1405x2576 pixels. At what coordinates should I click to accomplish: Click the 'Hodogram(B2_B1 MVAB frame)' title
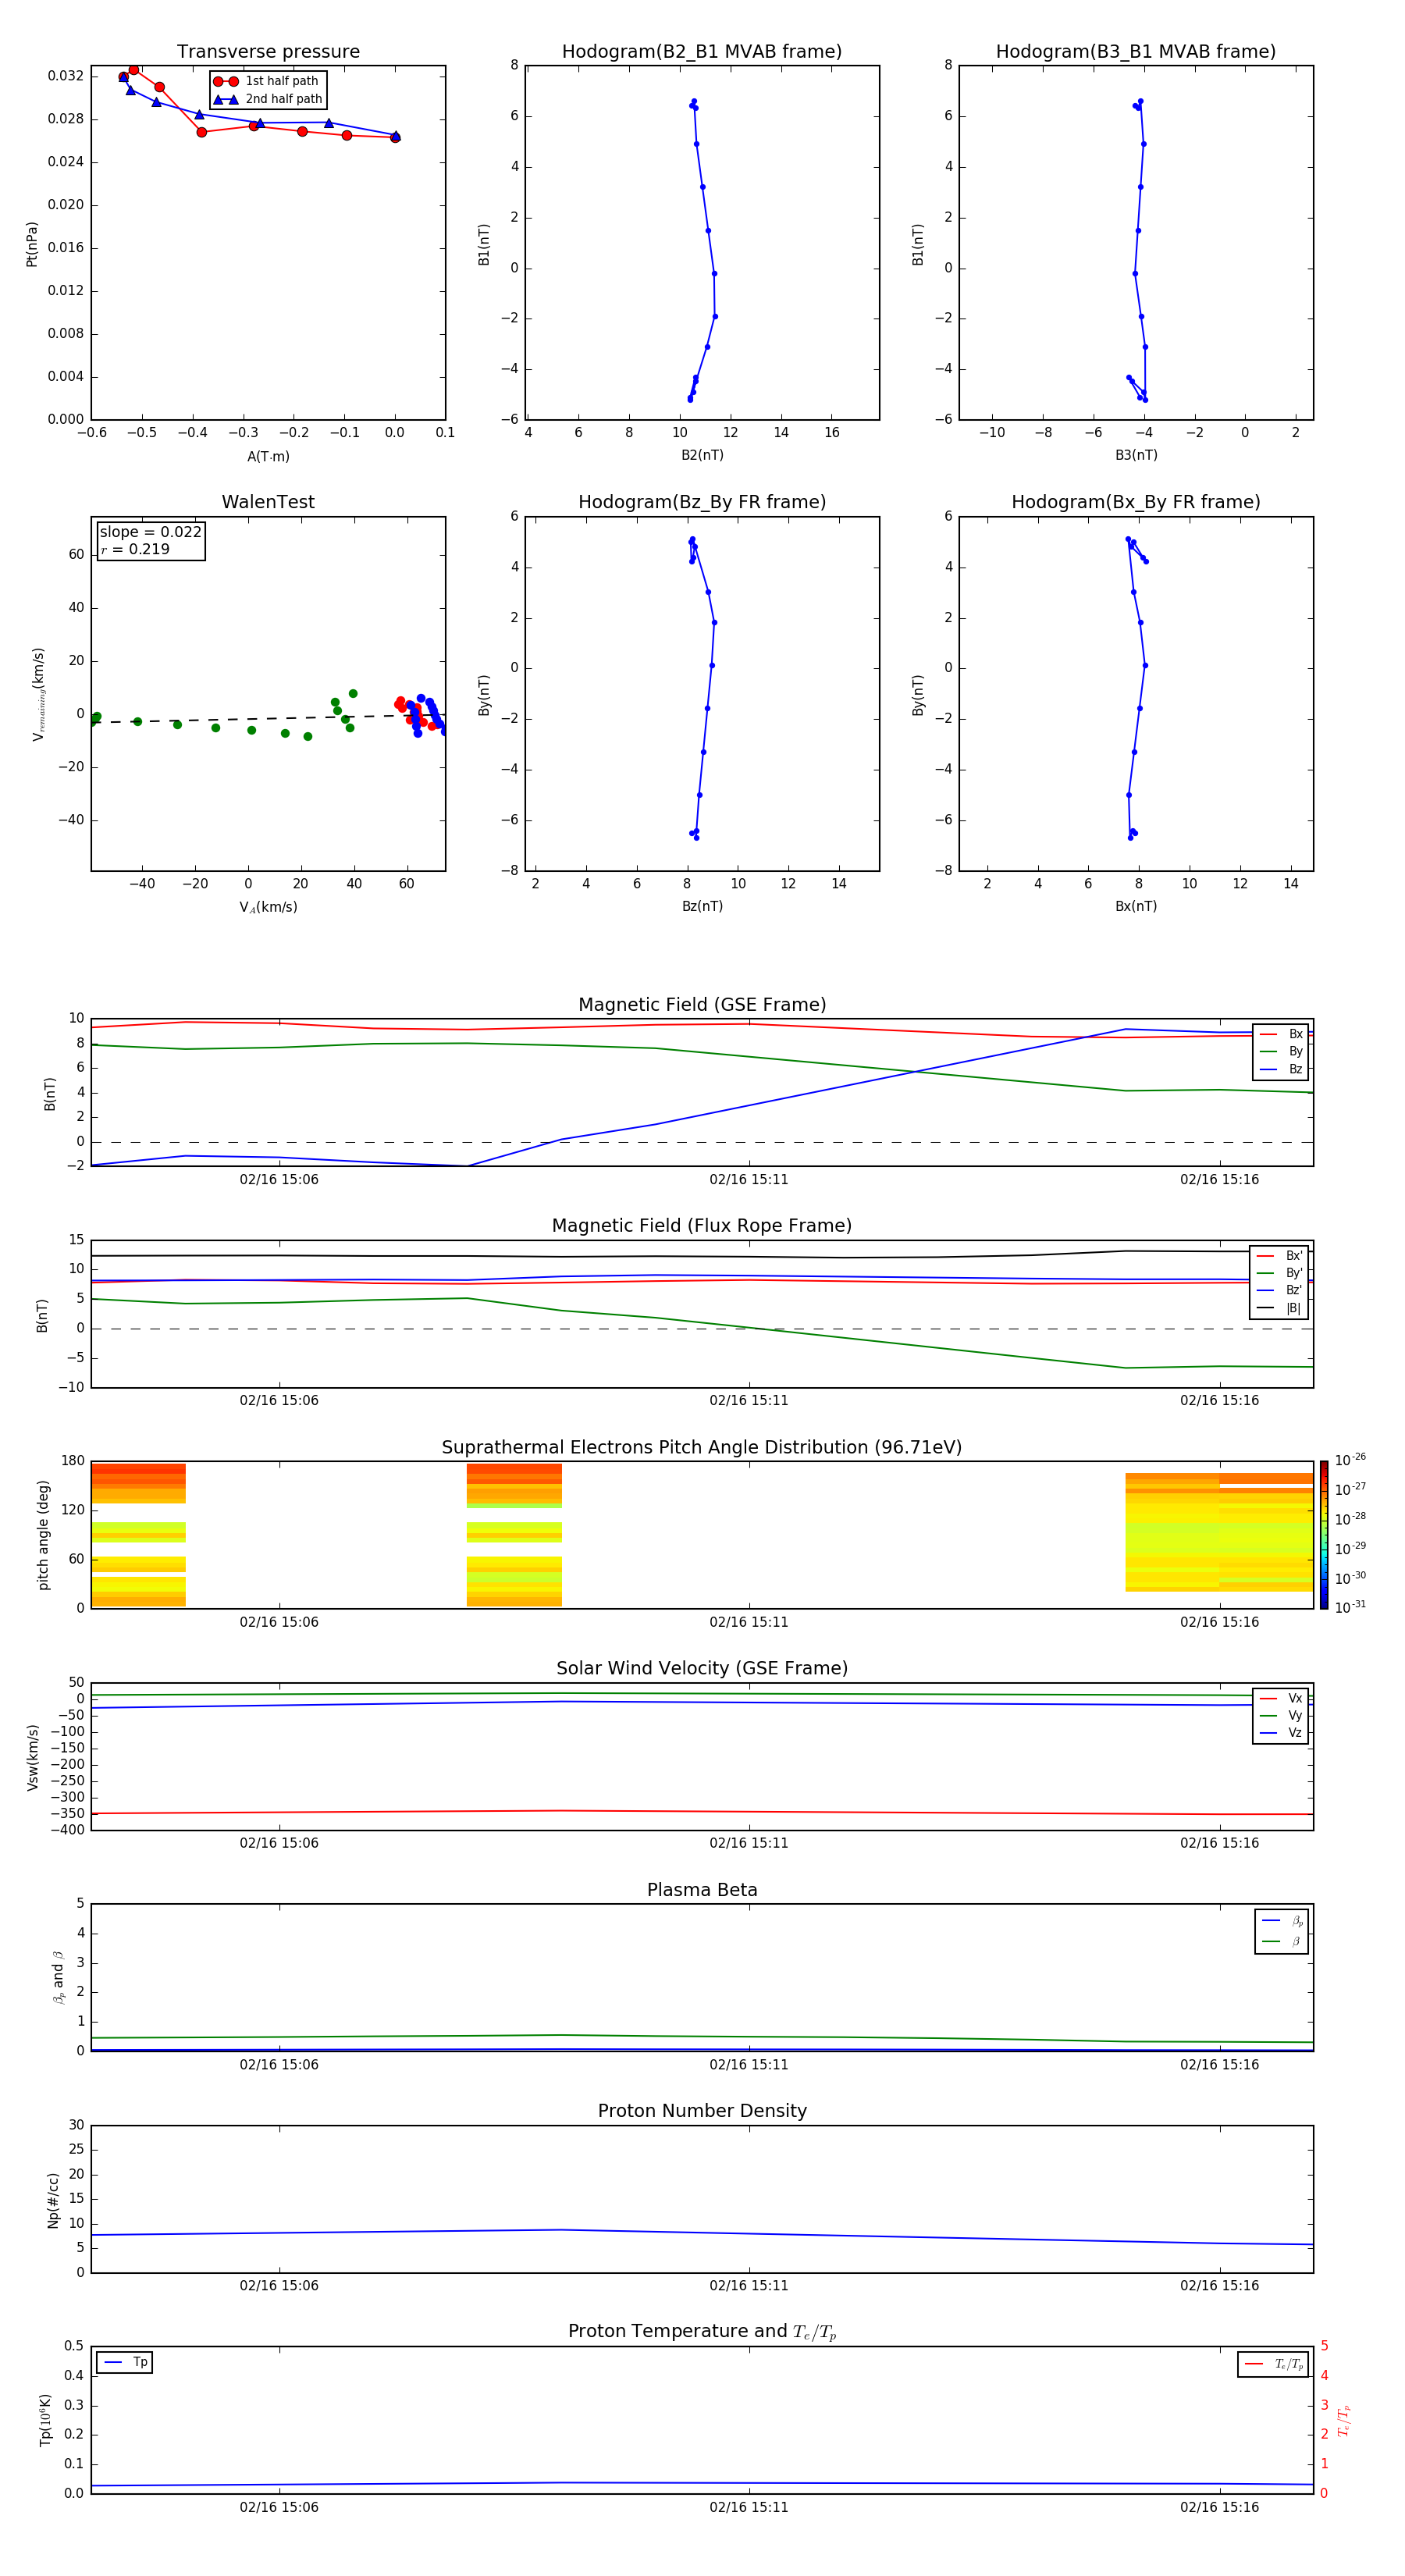[702, 51]
